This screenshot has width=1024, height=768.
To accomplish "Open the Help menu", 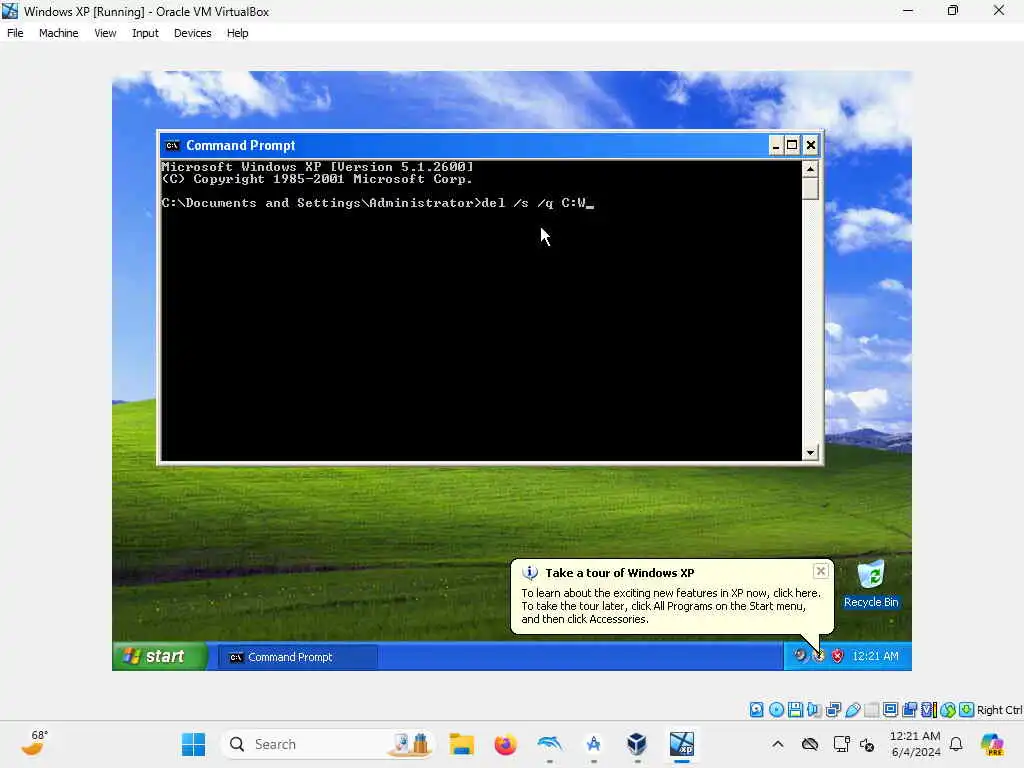I will click(x=237, y=33).
